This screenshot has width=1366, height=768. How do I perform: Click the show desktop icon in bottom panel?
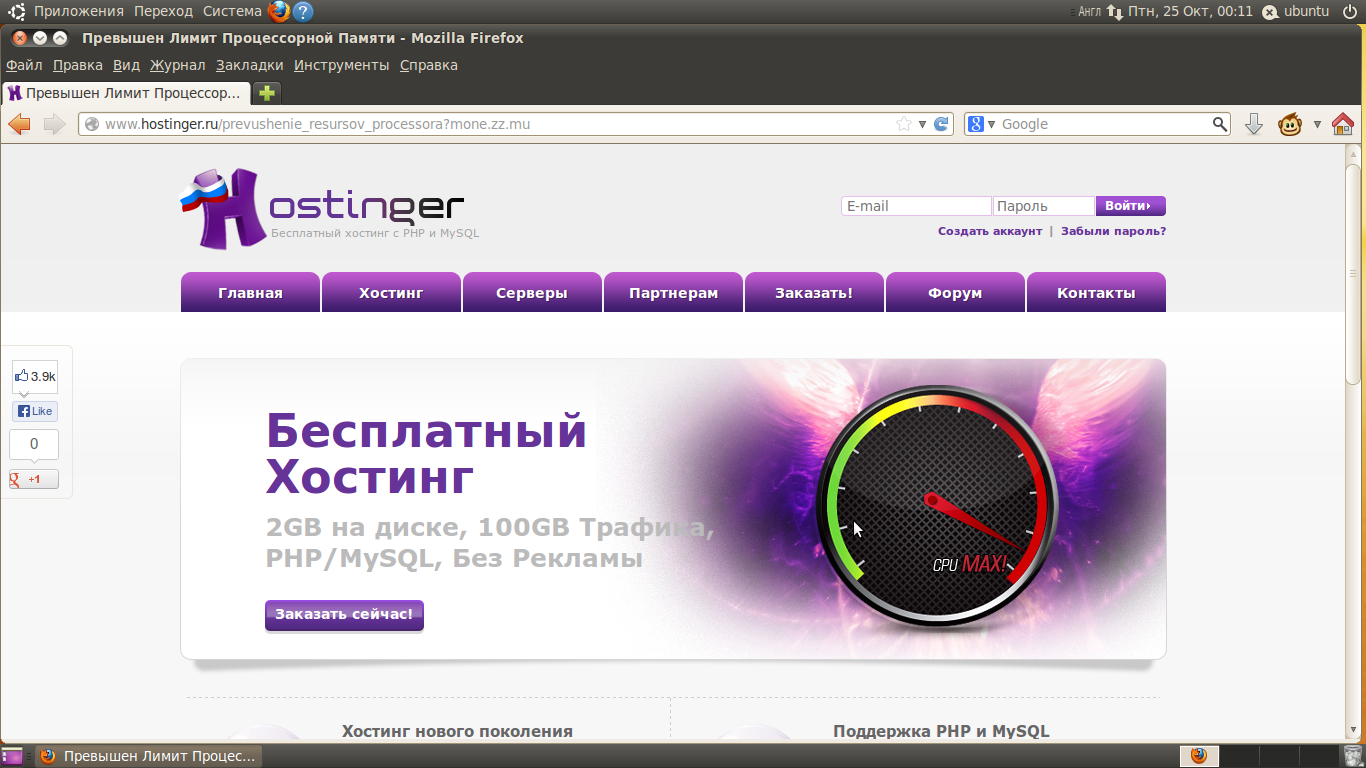point(12,756)
